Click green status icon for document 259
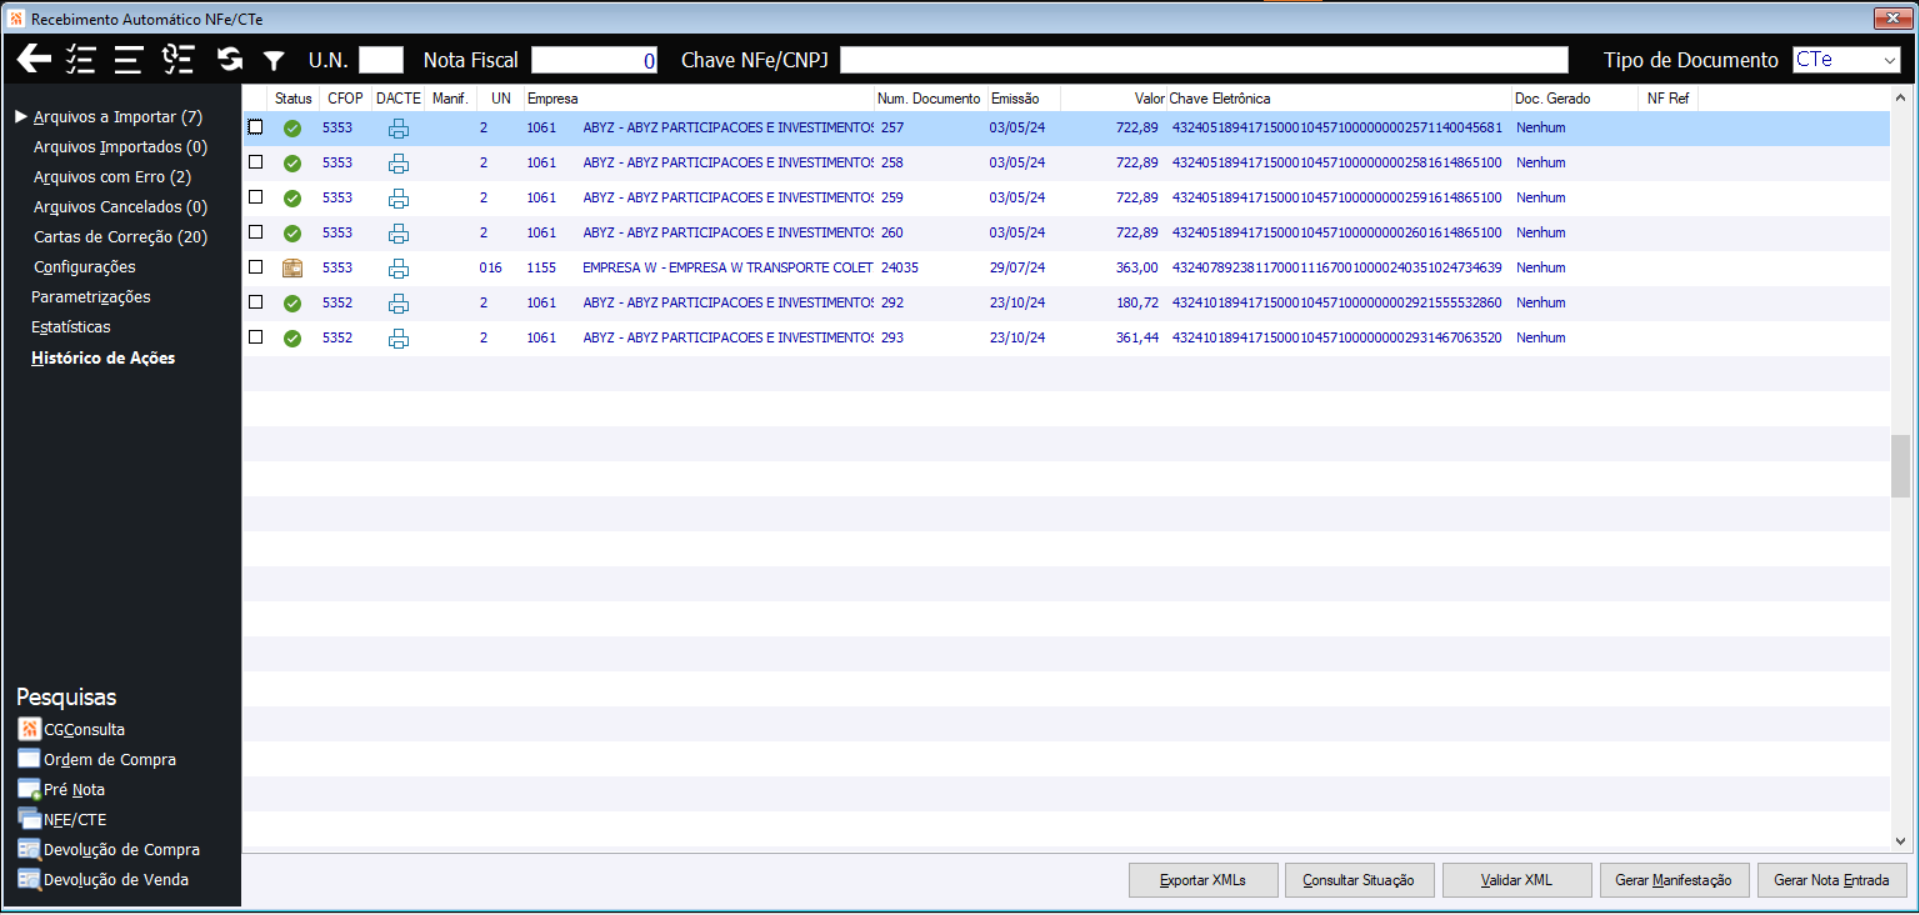The width and height of the screenshot is (1919, 915). point(292,198)
